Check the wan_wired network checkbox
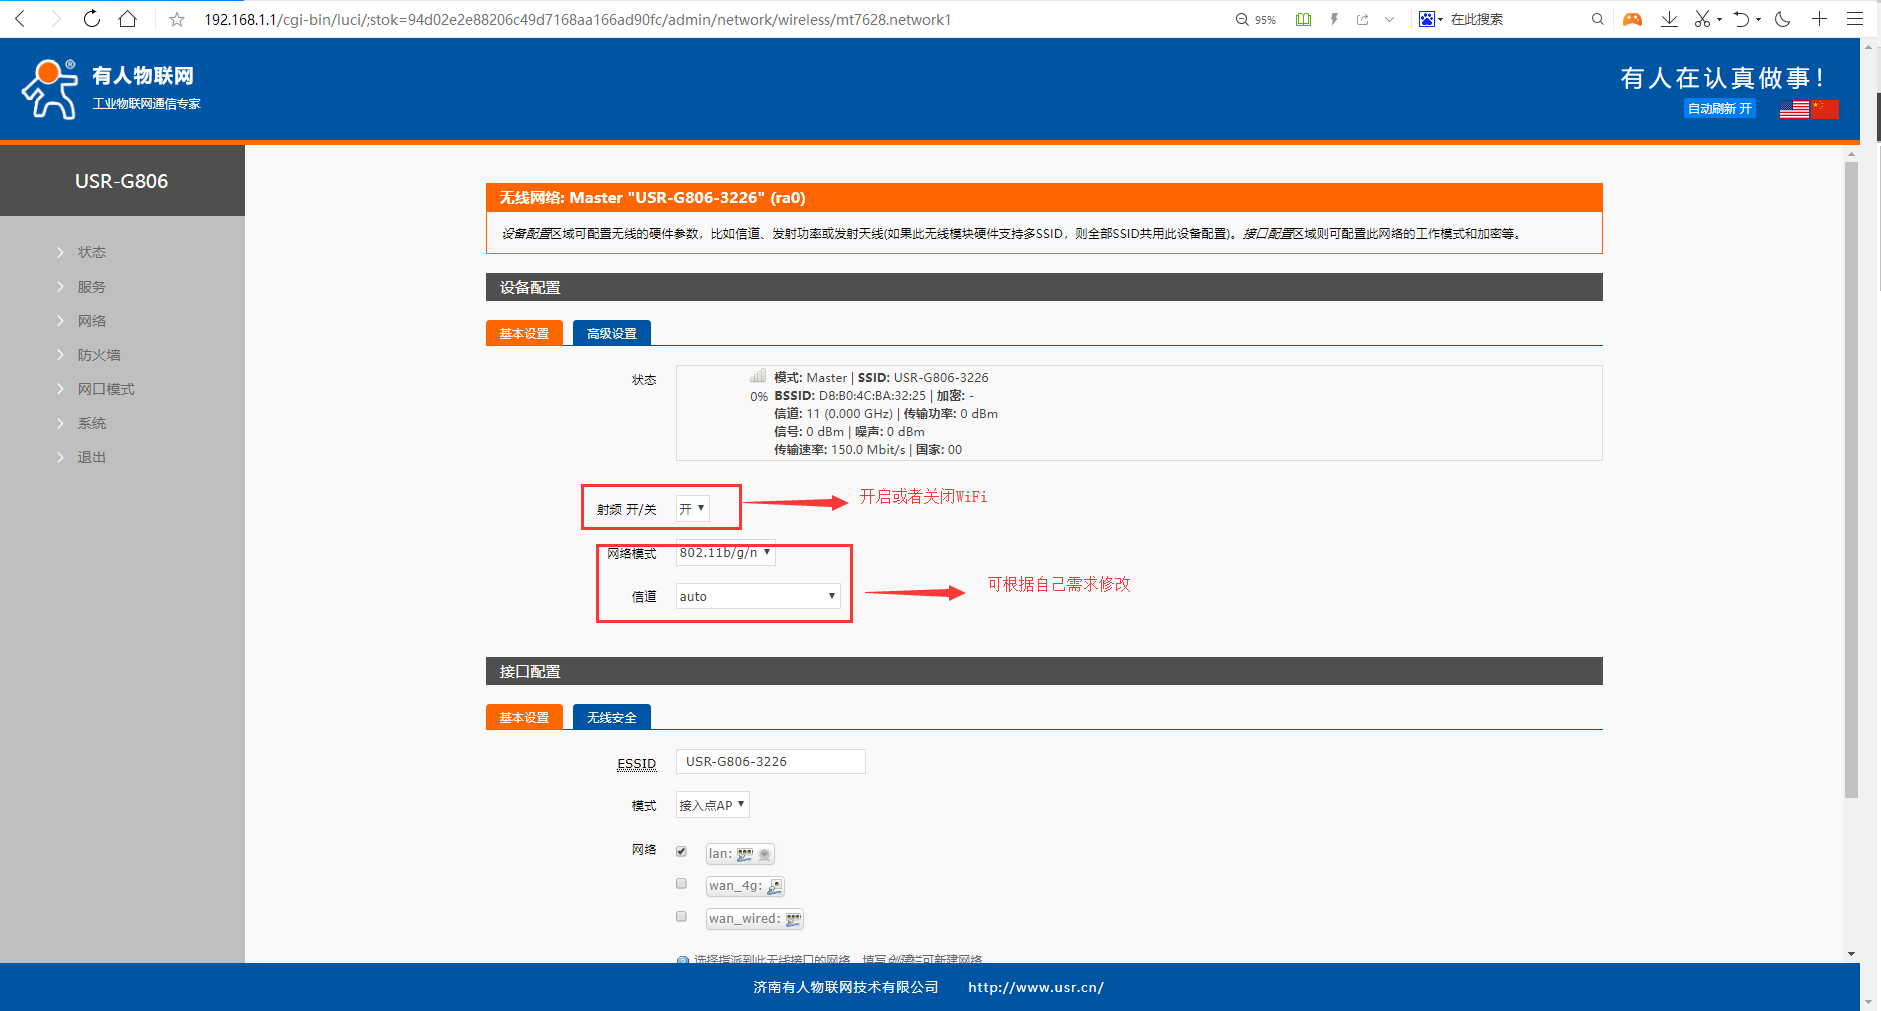The image size is (1881, 1011). [681, 917]
